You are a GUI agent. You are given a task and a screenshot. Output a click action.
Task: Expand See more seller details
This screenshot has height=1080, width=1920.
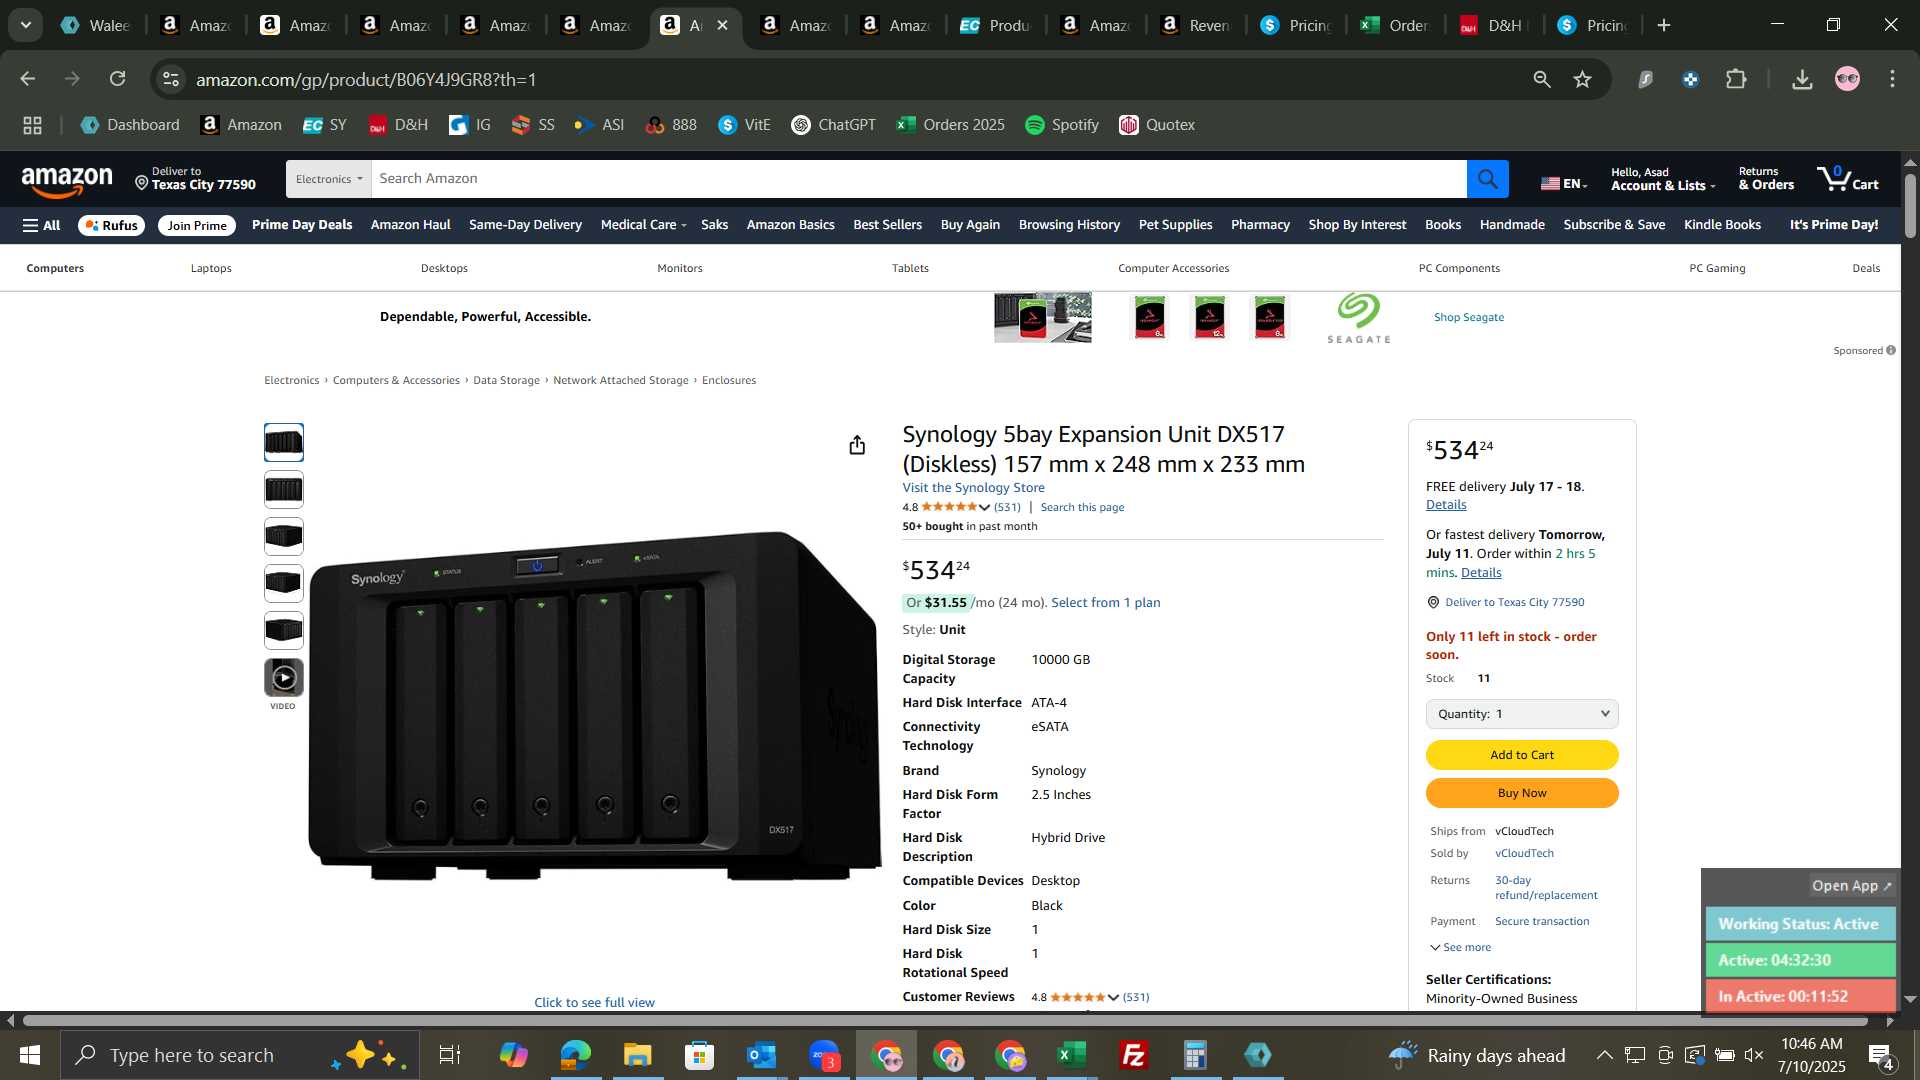pos(1461,947)
